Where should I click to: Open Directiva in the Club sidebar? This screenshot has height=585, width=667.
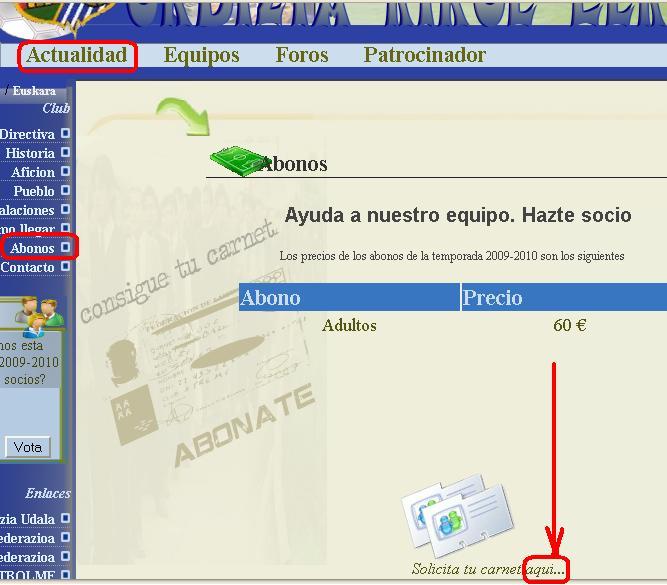27,134
